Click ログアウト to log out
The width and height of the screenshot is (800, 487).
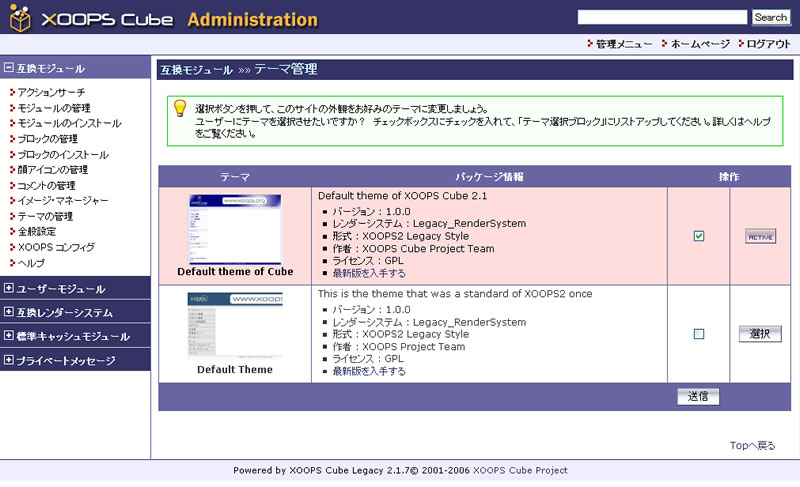(x=768, y=44)
